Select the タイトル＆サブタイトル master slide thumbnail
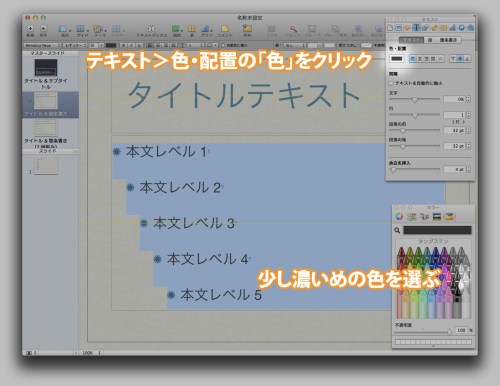500x386 pixels. (x=46, y=68)
